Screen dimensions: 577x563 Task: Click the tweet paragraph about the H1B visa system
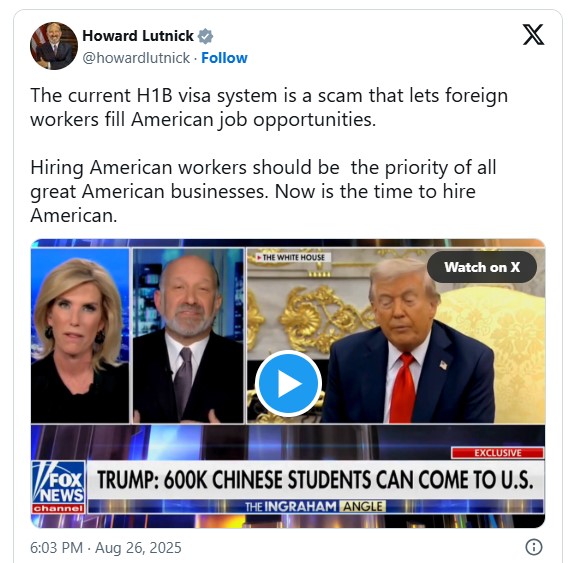[269, 107]
